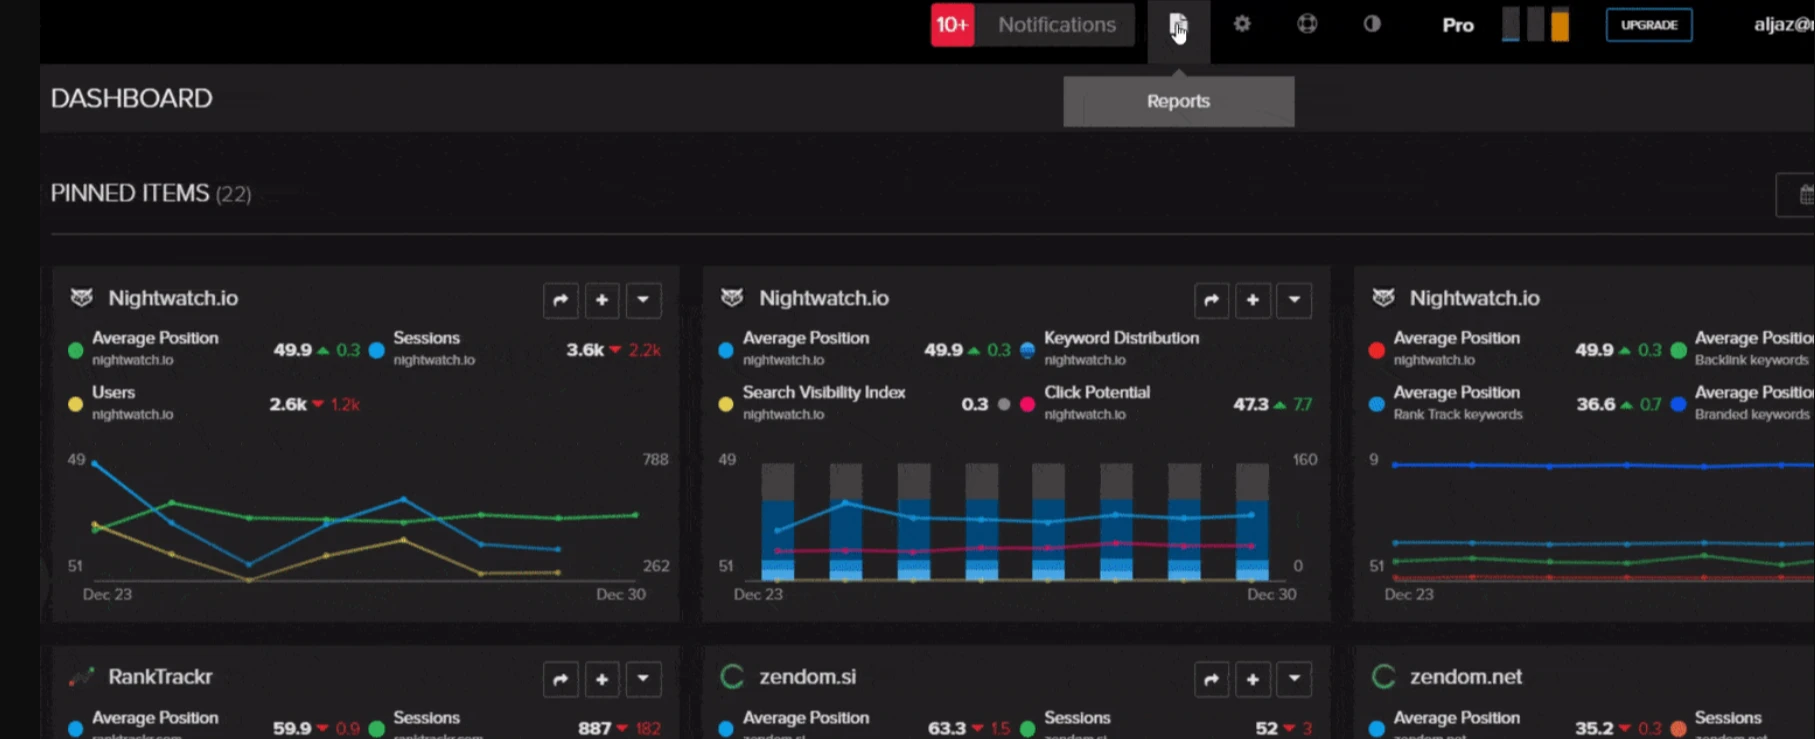The width and height of the screenshot is (1815, 739).
Task: Expand dropdown on first Nightwatch.io card
Action: (x=643, y=300)
